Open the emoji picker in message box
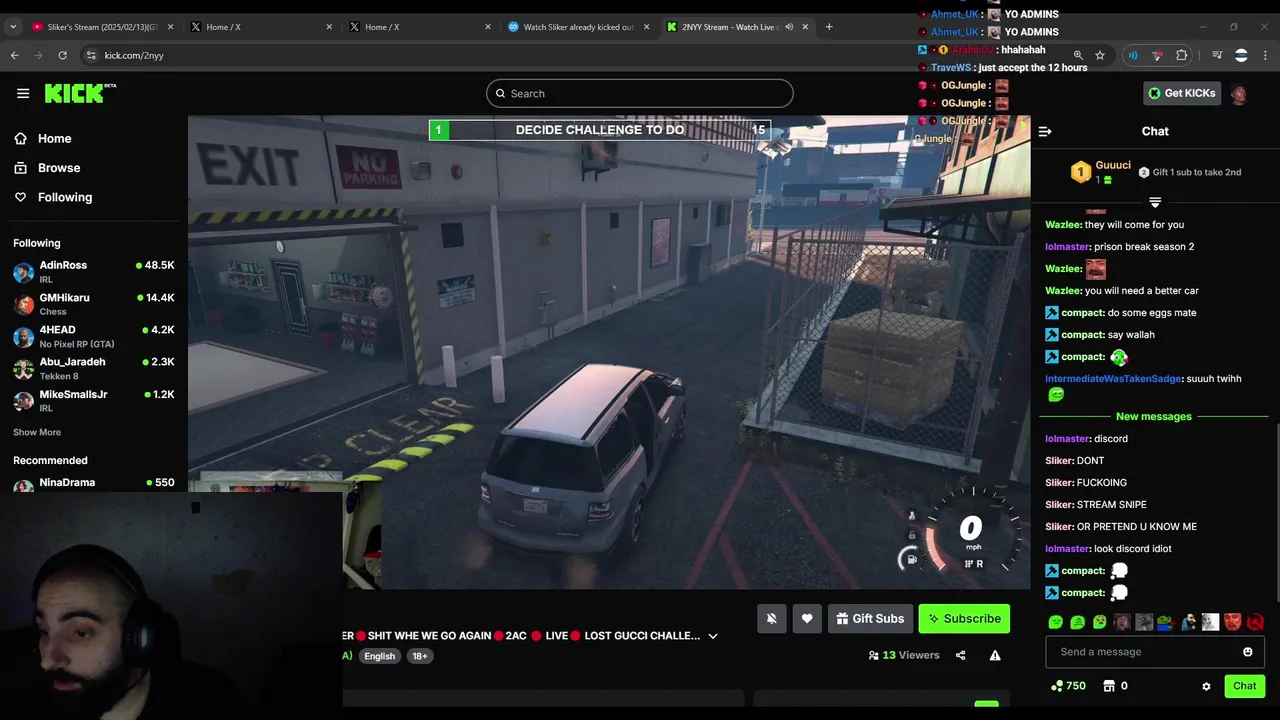 (1247, 652)
